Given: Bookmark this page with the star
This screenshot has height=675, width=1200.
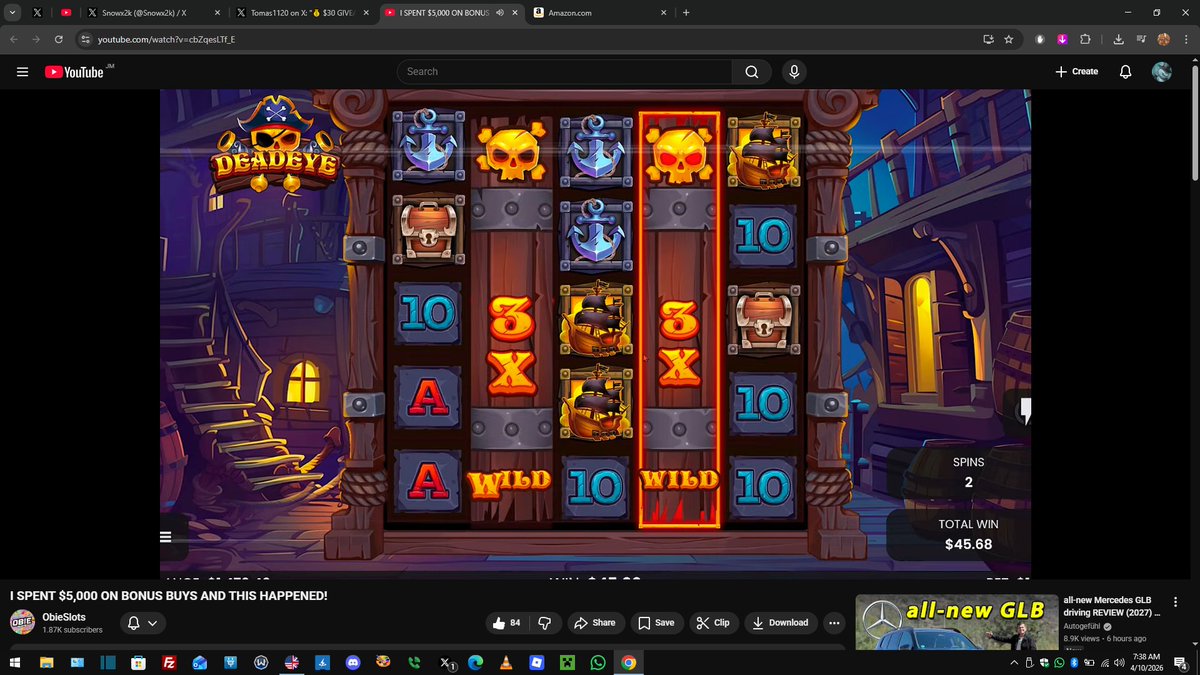Looking at the screenshot, I should 1009,39.
